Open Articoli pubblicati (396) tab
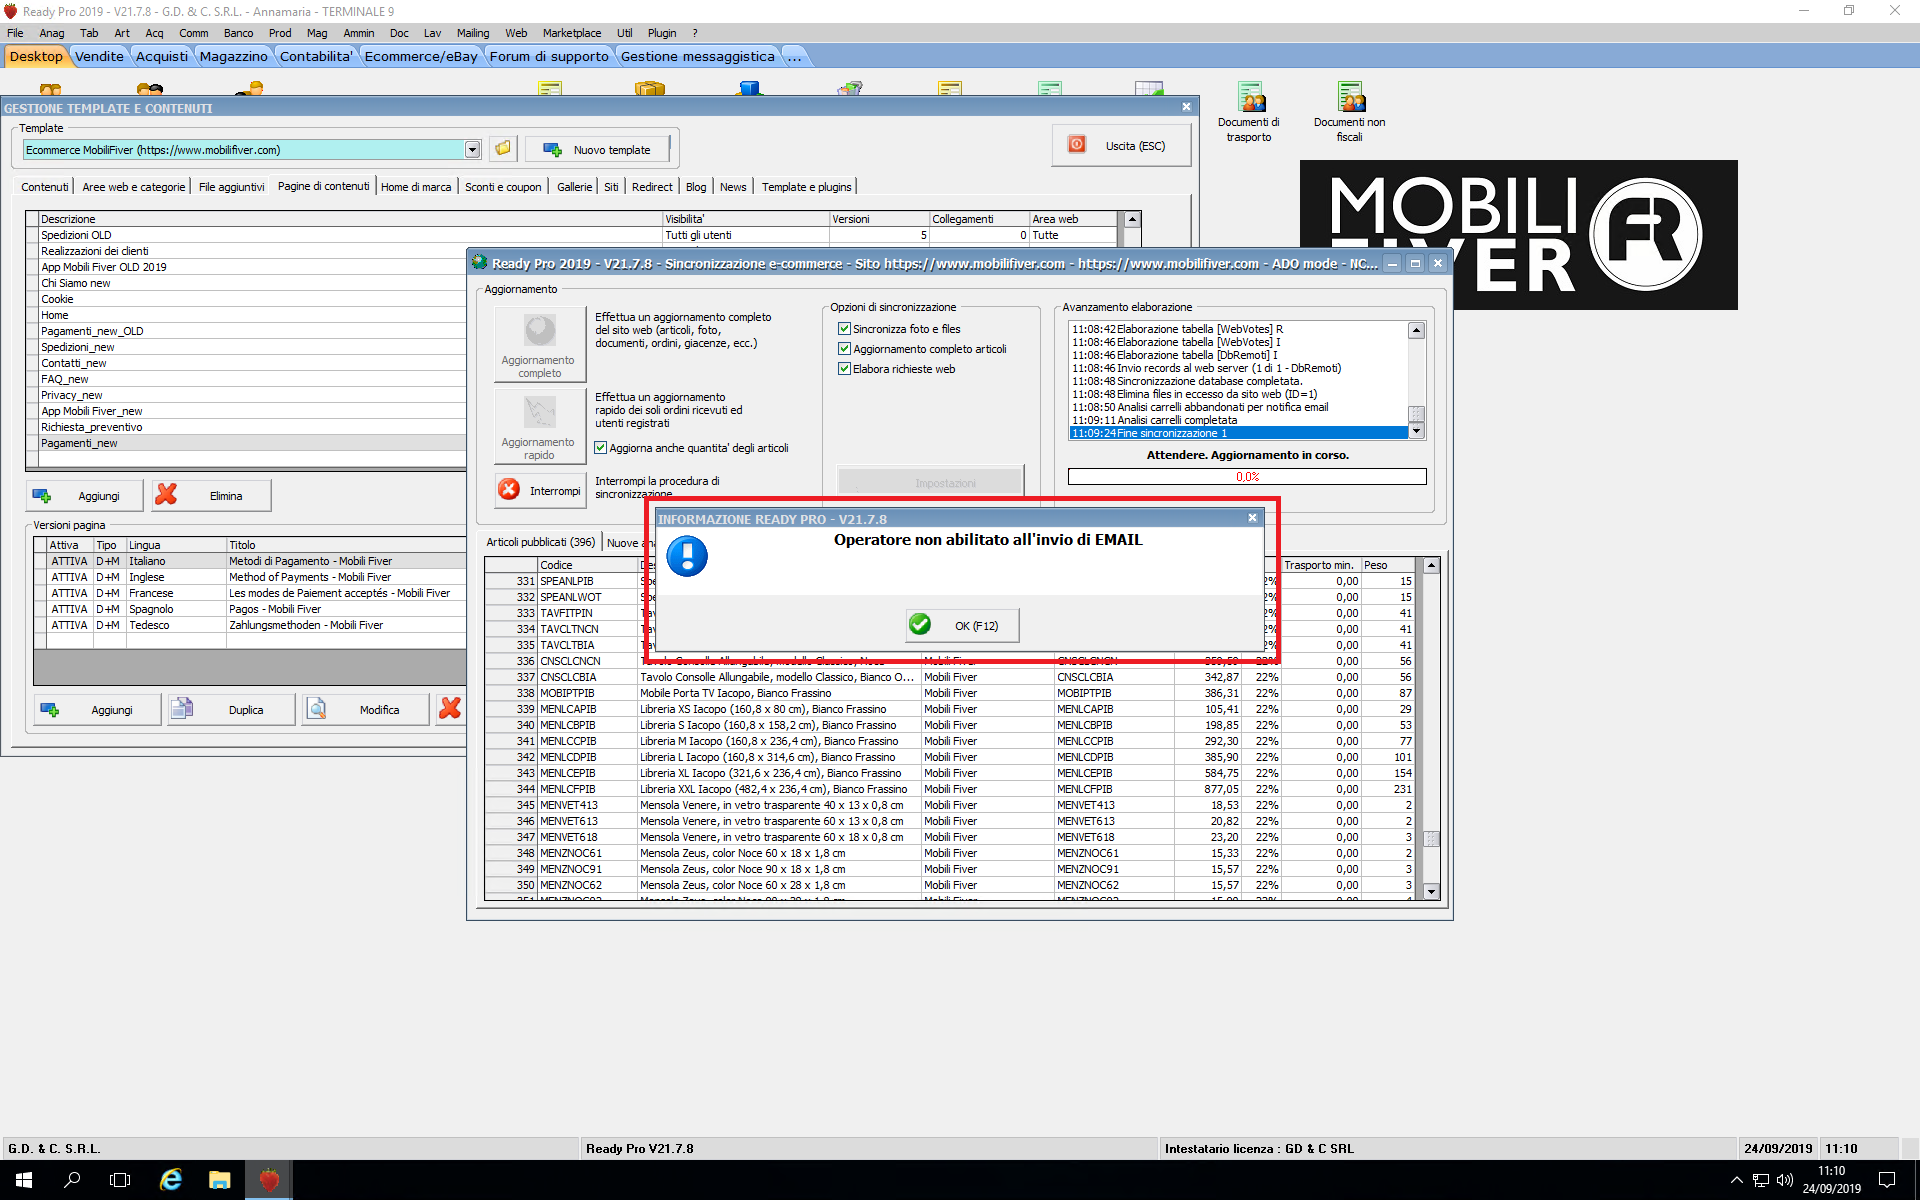This screenshot has width=1920, height=1200. coord(540,542)
